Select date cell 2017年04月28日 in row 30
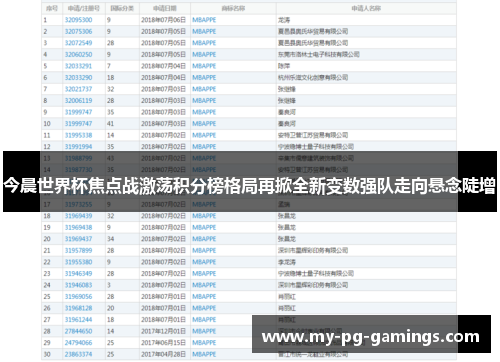This screenshot has width=500, height=362. point(163,354)
